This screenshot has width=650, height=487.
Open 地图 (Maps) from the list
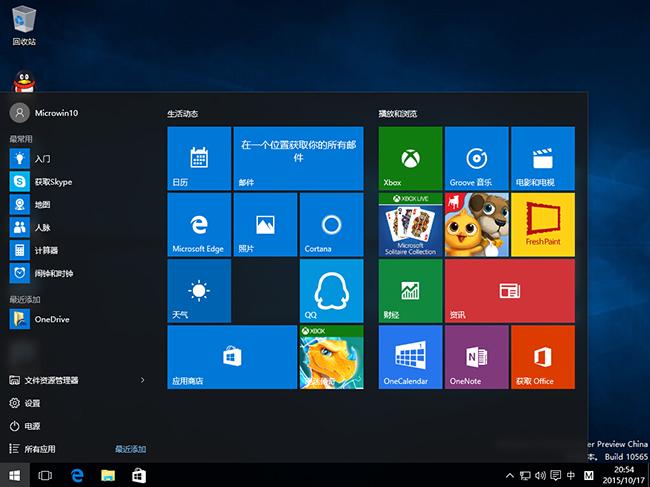(79, 204)
